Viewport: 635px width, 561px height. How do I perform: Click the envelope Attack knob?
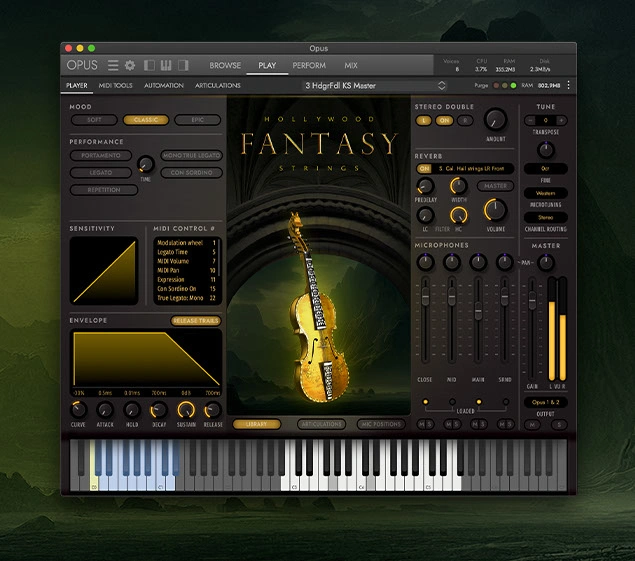pos(105,410)
